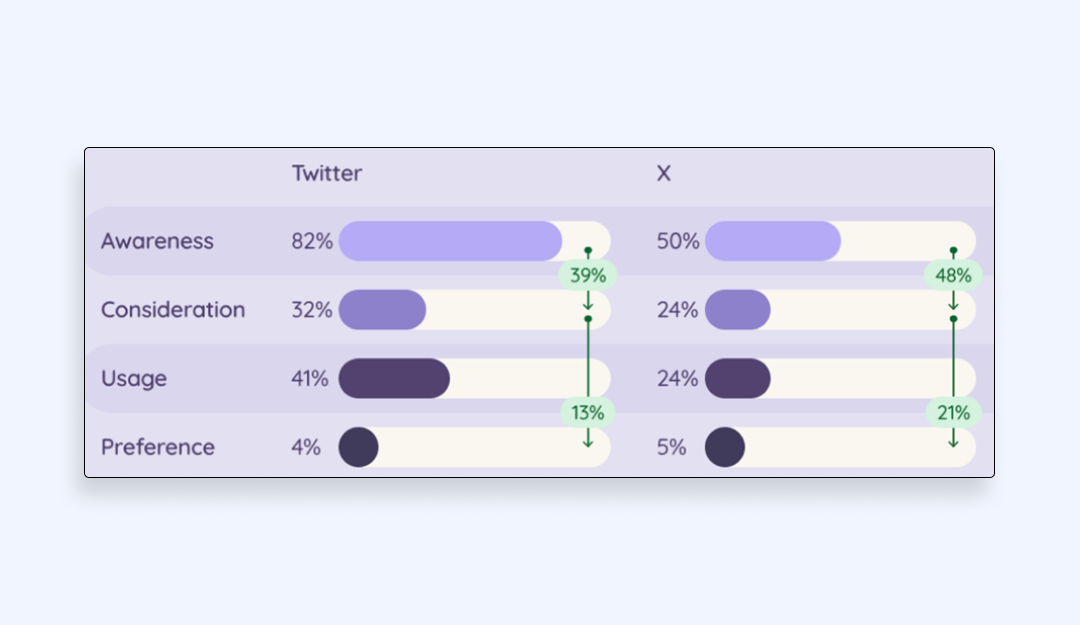Click the green 21% conversion badge
1080x625 pixels.
[x=953, y=413]
